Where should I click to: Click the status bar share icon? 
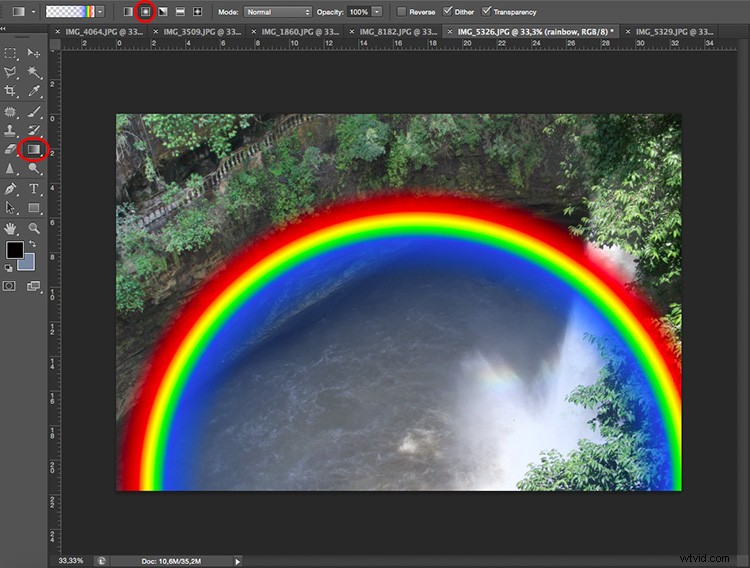coord(101,561)
